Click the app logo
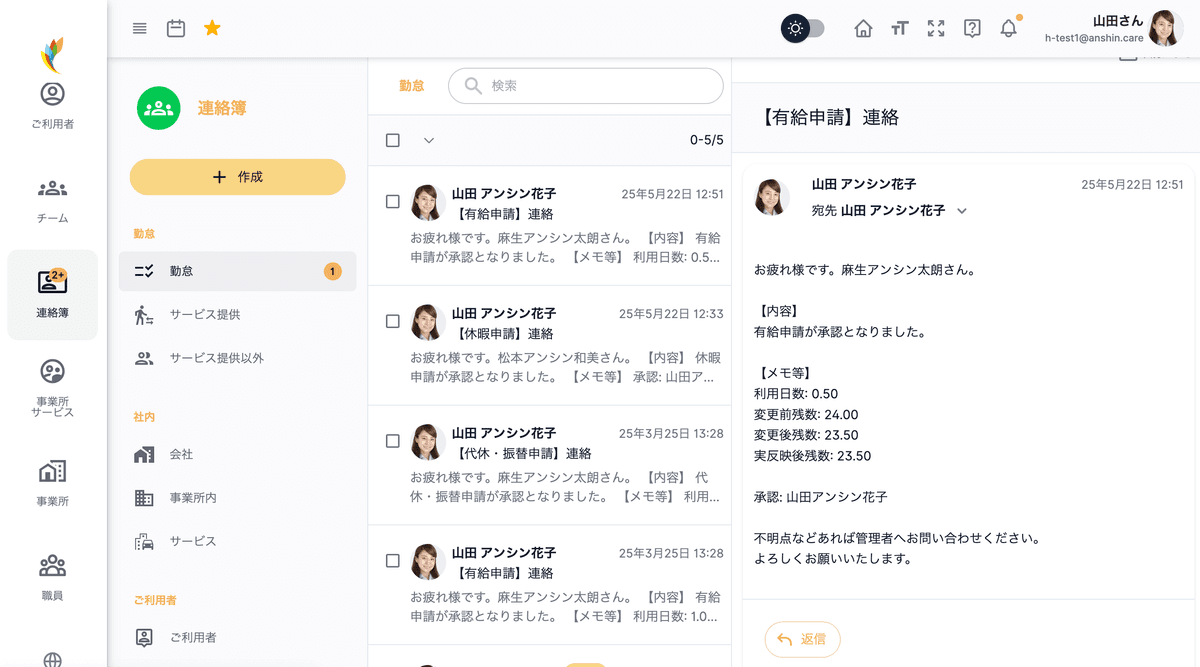 click(52, 55)
